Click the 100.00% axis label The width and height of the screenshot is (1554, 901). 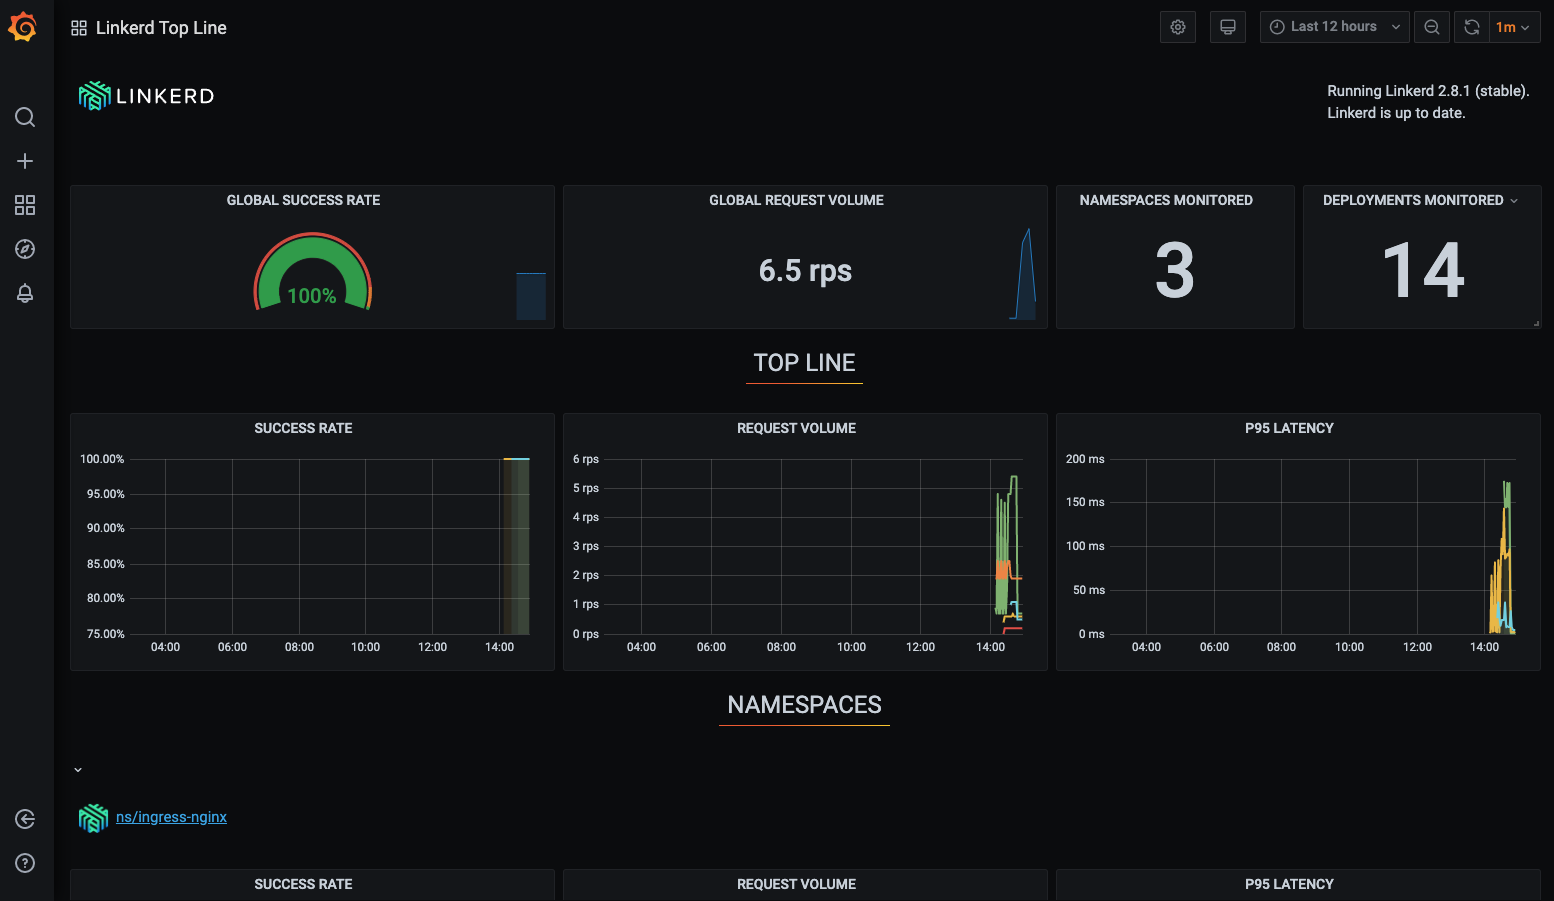pyautogui.click(x=102, y=459)
